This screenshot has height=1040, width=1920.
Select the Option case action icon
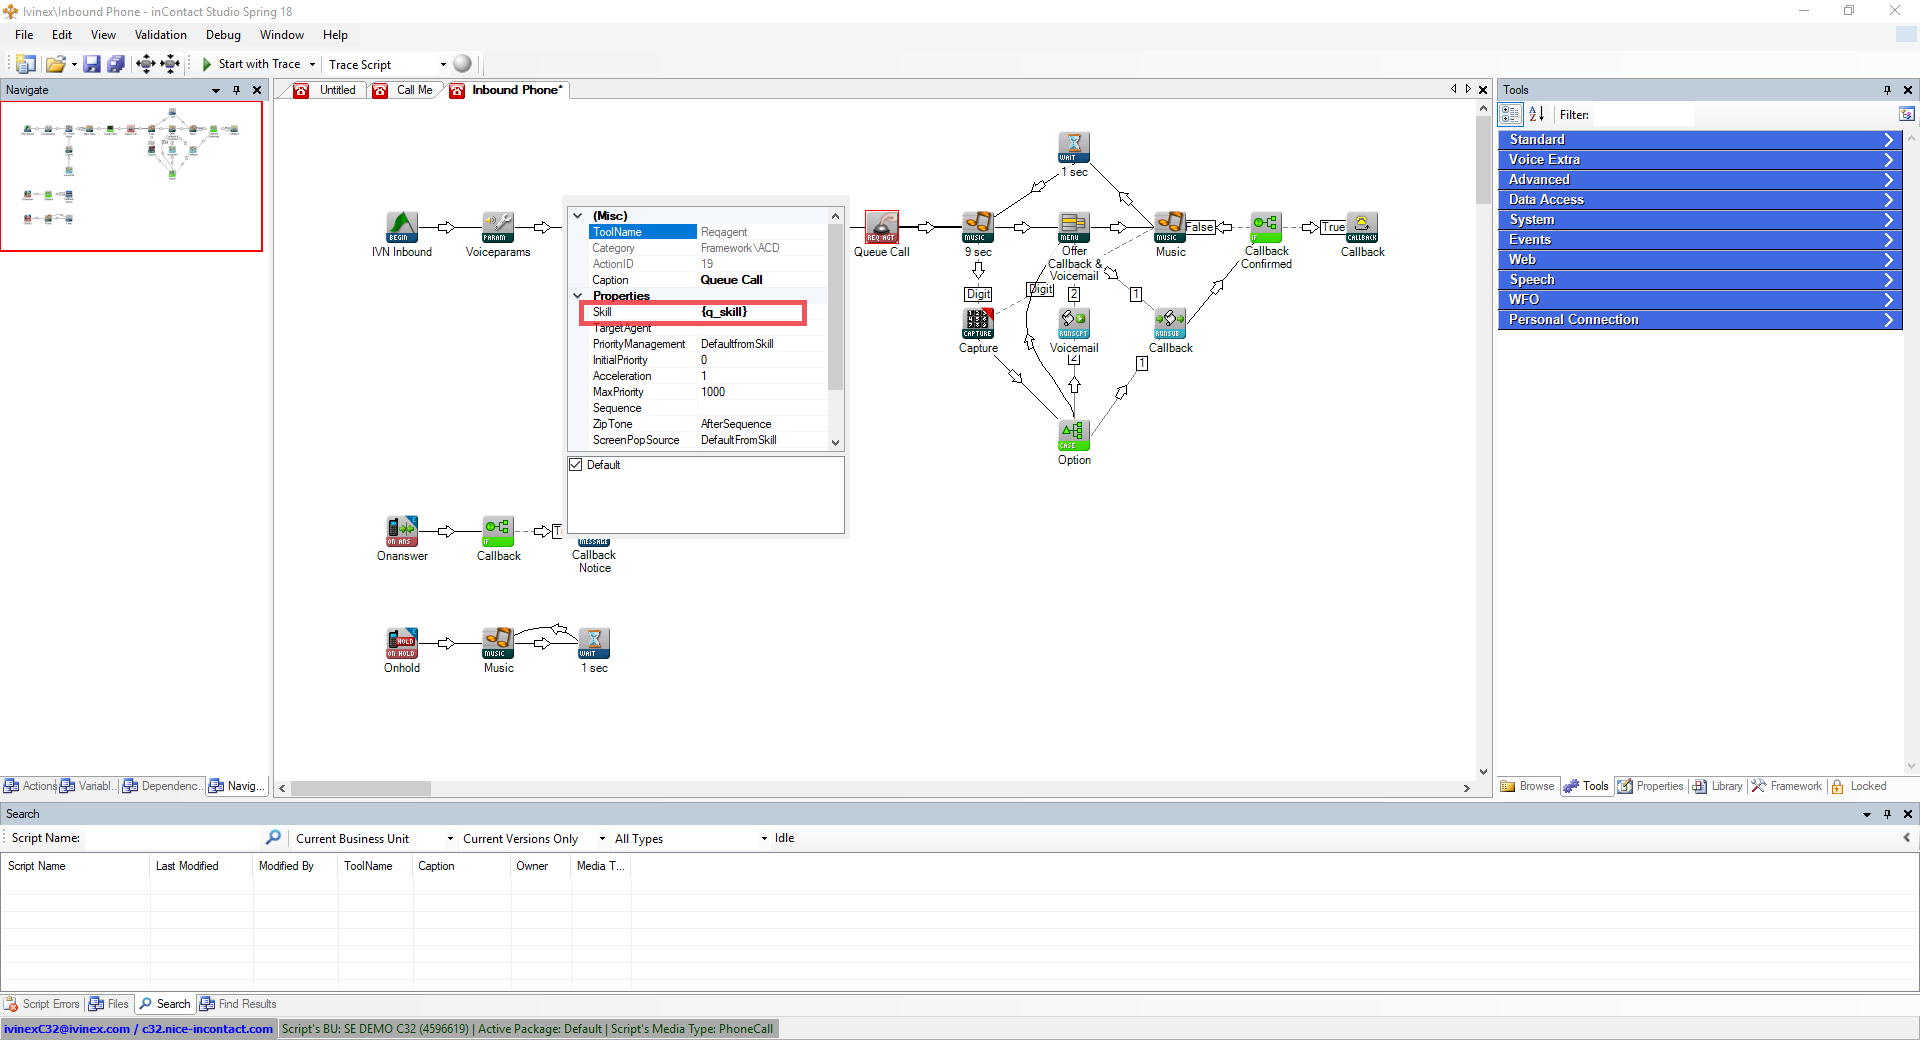click(1074, 435)
